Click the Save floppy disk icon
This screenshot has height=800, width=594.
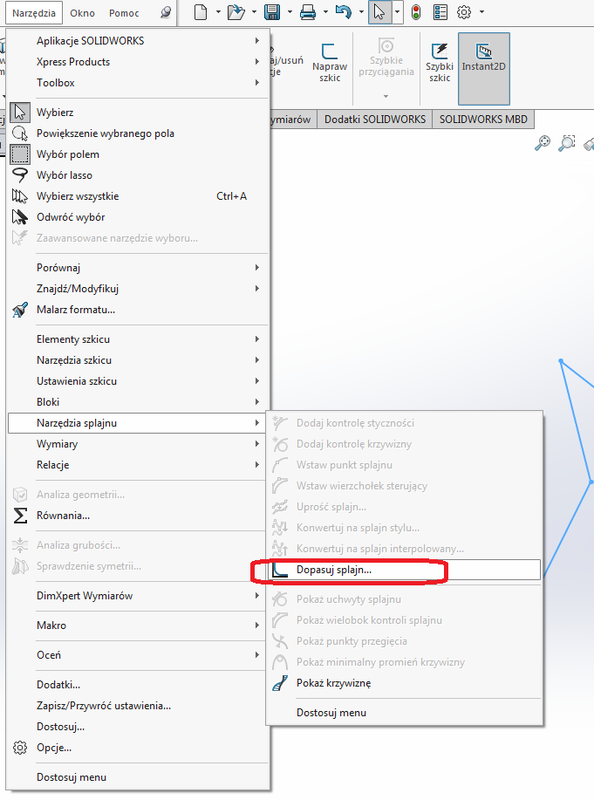pos(272,12)
